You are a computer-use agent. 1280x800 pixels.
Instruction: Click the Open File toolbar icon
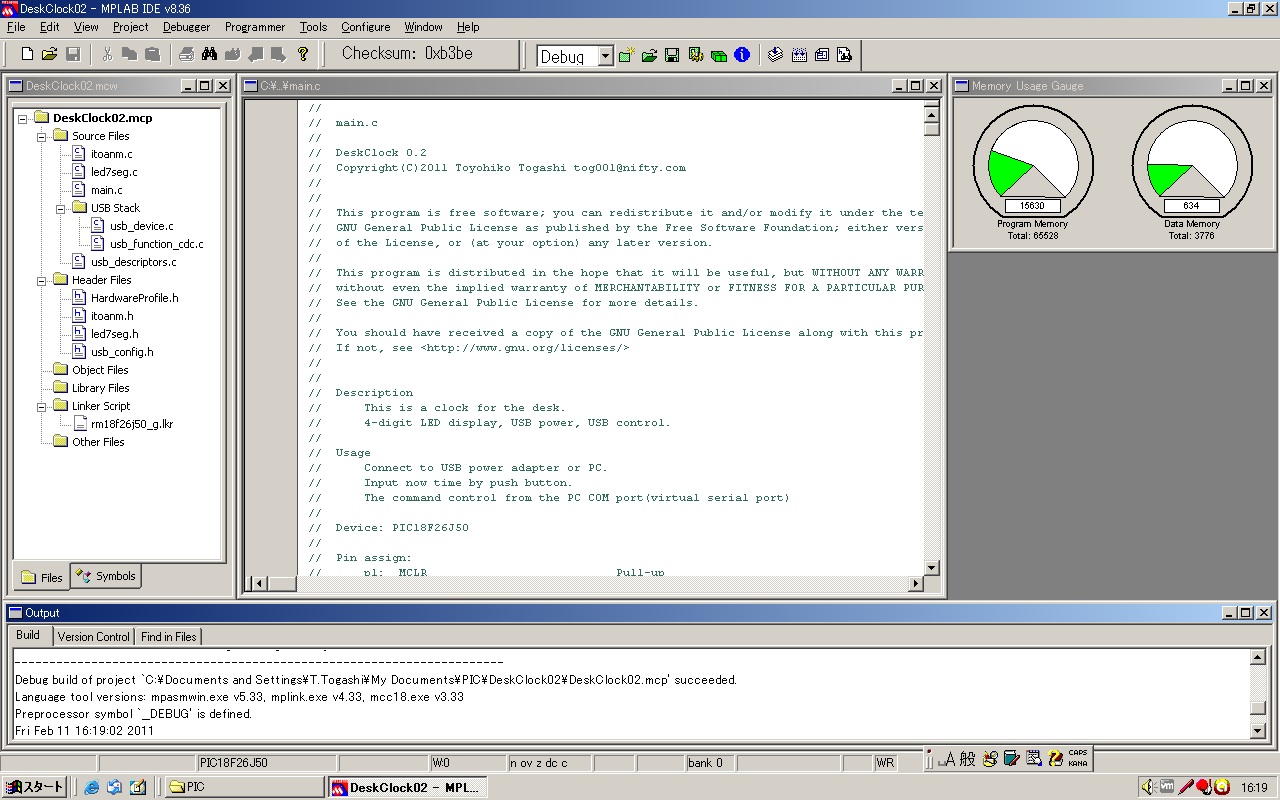[49, 54]
